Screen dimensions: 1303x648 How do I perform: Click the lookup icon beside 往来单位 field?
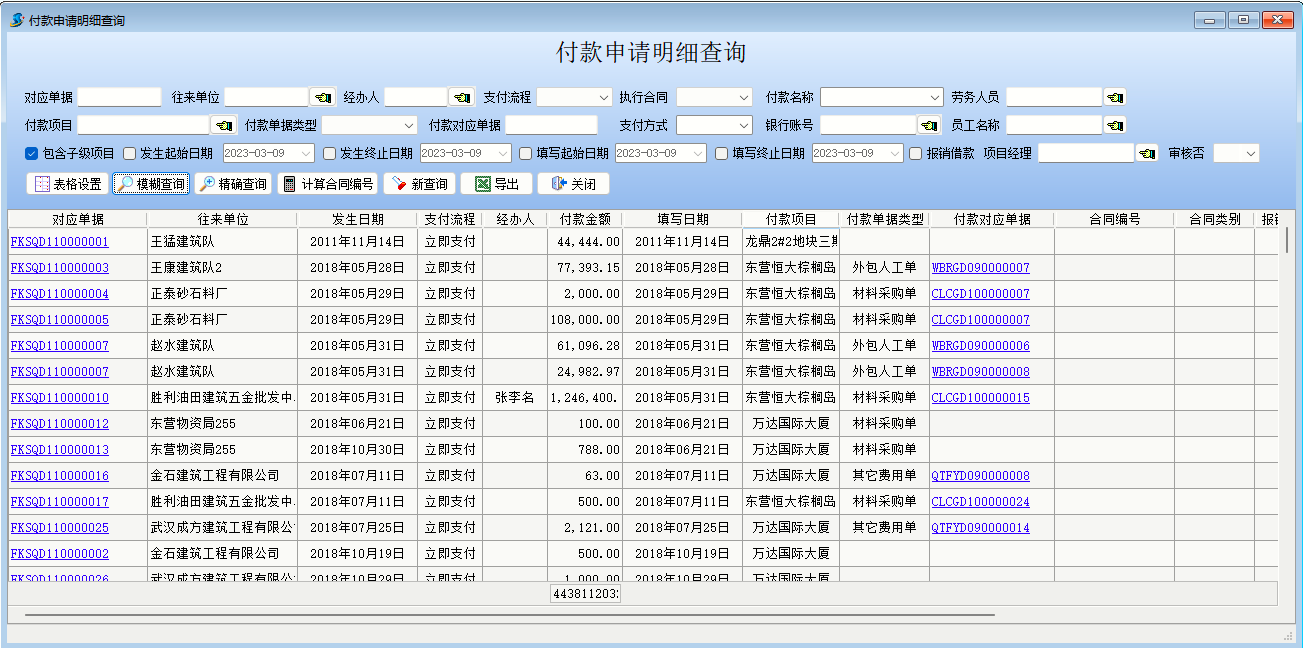tap(322, 98)
